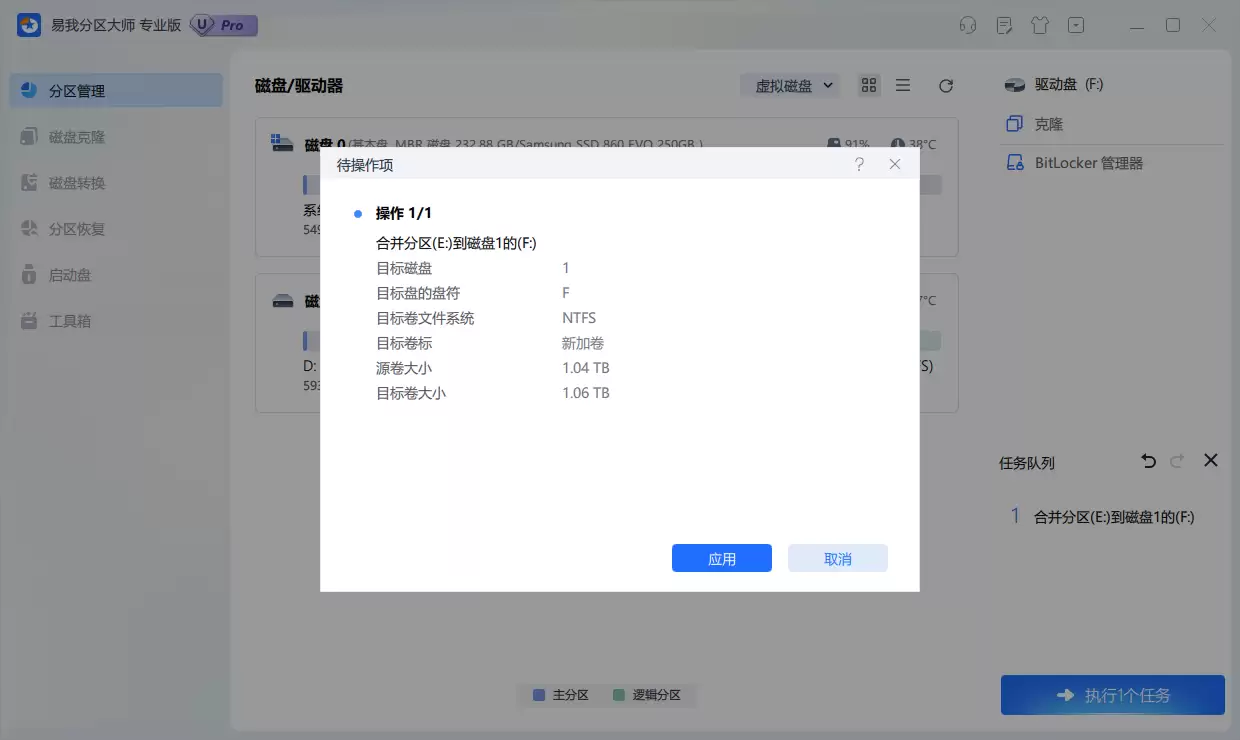Open the title bar window options dropdown
The height and width of the screenshot is (740, 1240).
pyautogui.click(x=1075, y=25)
